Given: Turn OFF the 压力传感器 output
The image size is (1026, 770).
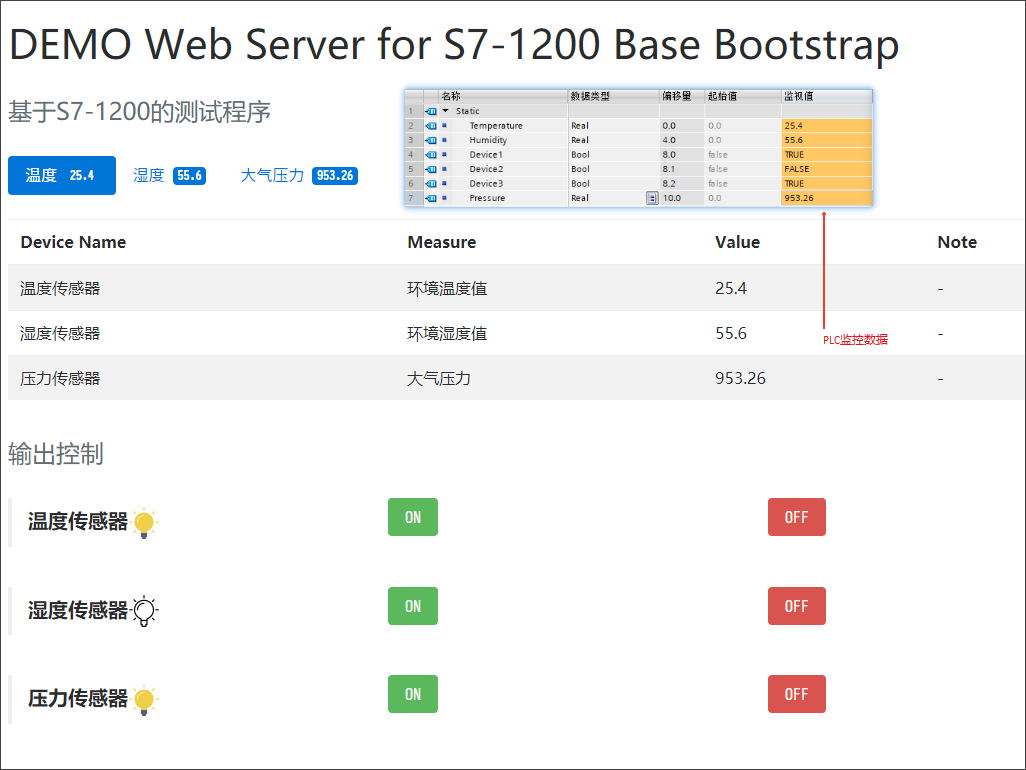Looking at the screenshot, I should point(796,694).
